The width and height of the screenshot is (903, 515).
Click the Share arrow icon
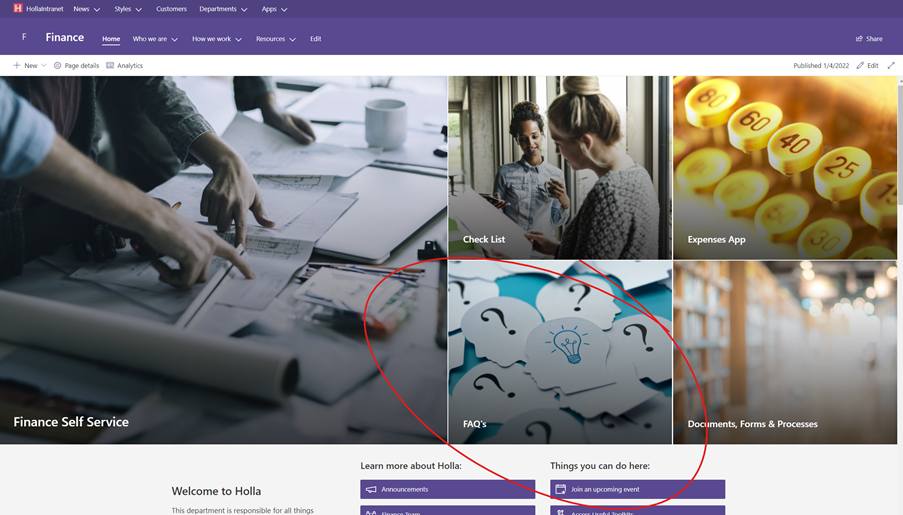[859, 39]
